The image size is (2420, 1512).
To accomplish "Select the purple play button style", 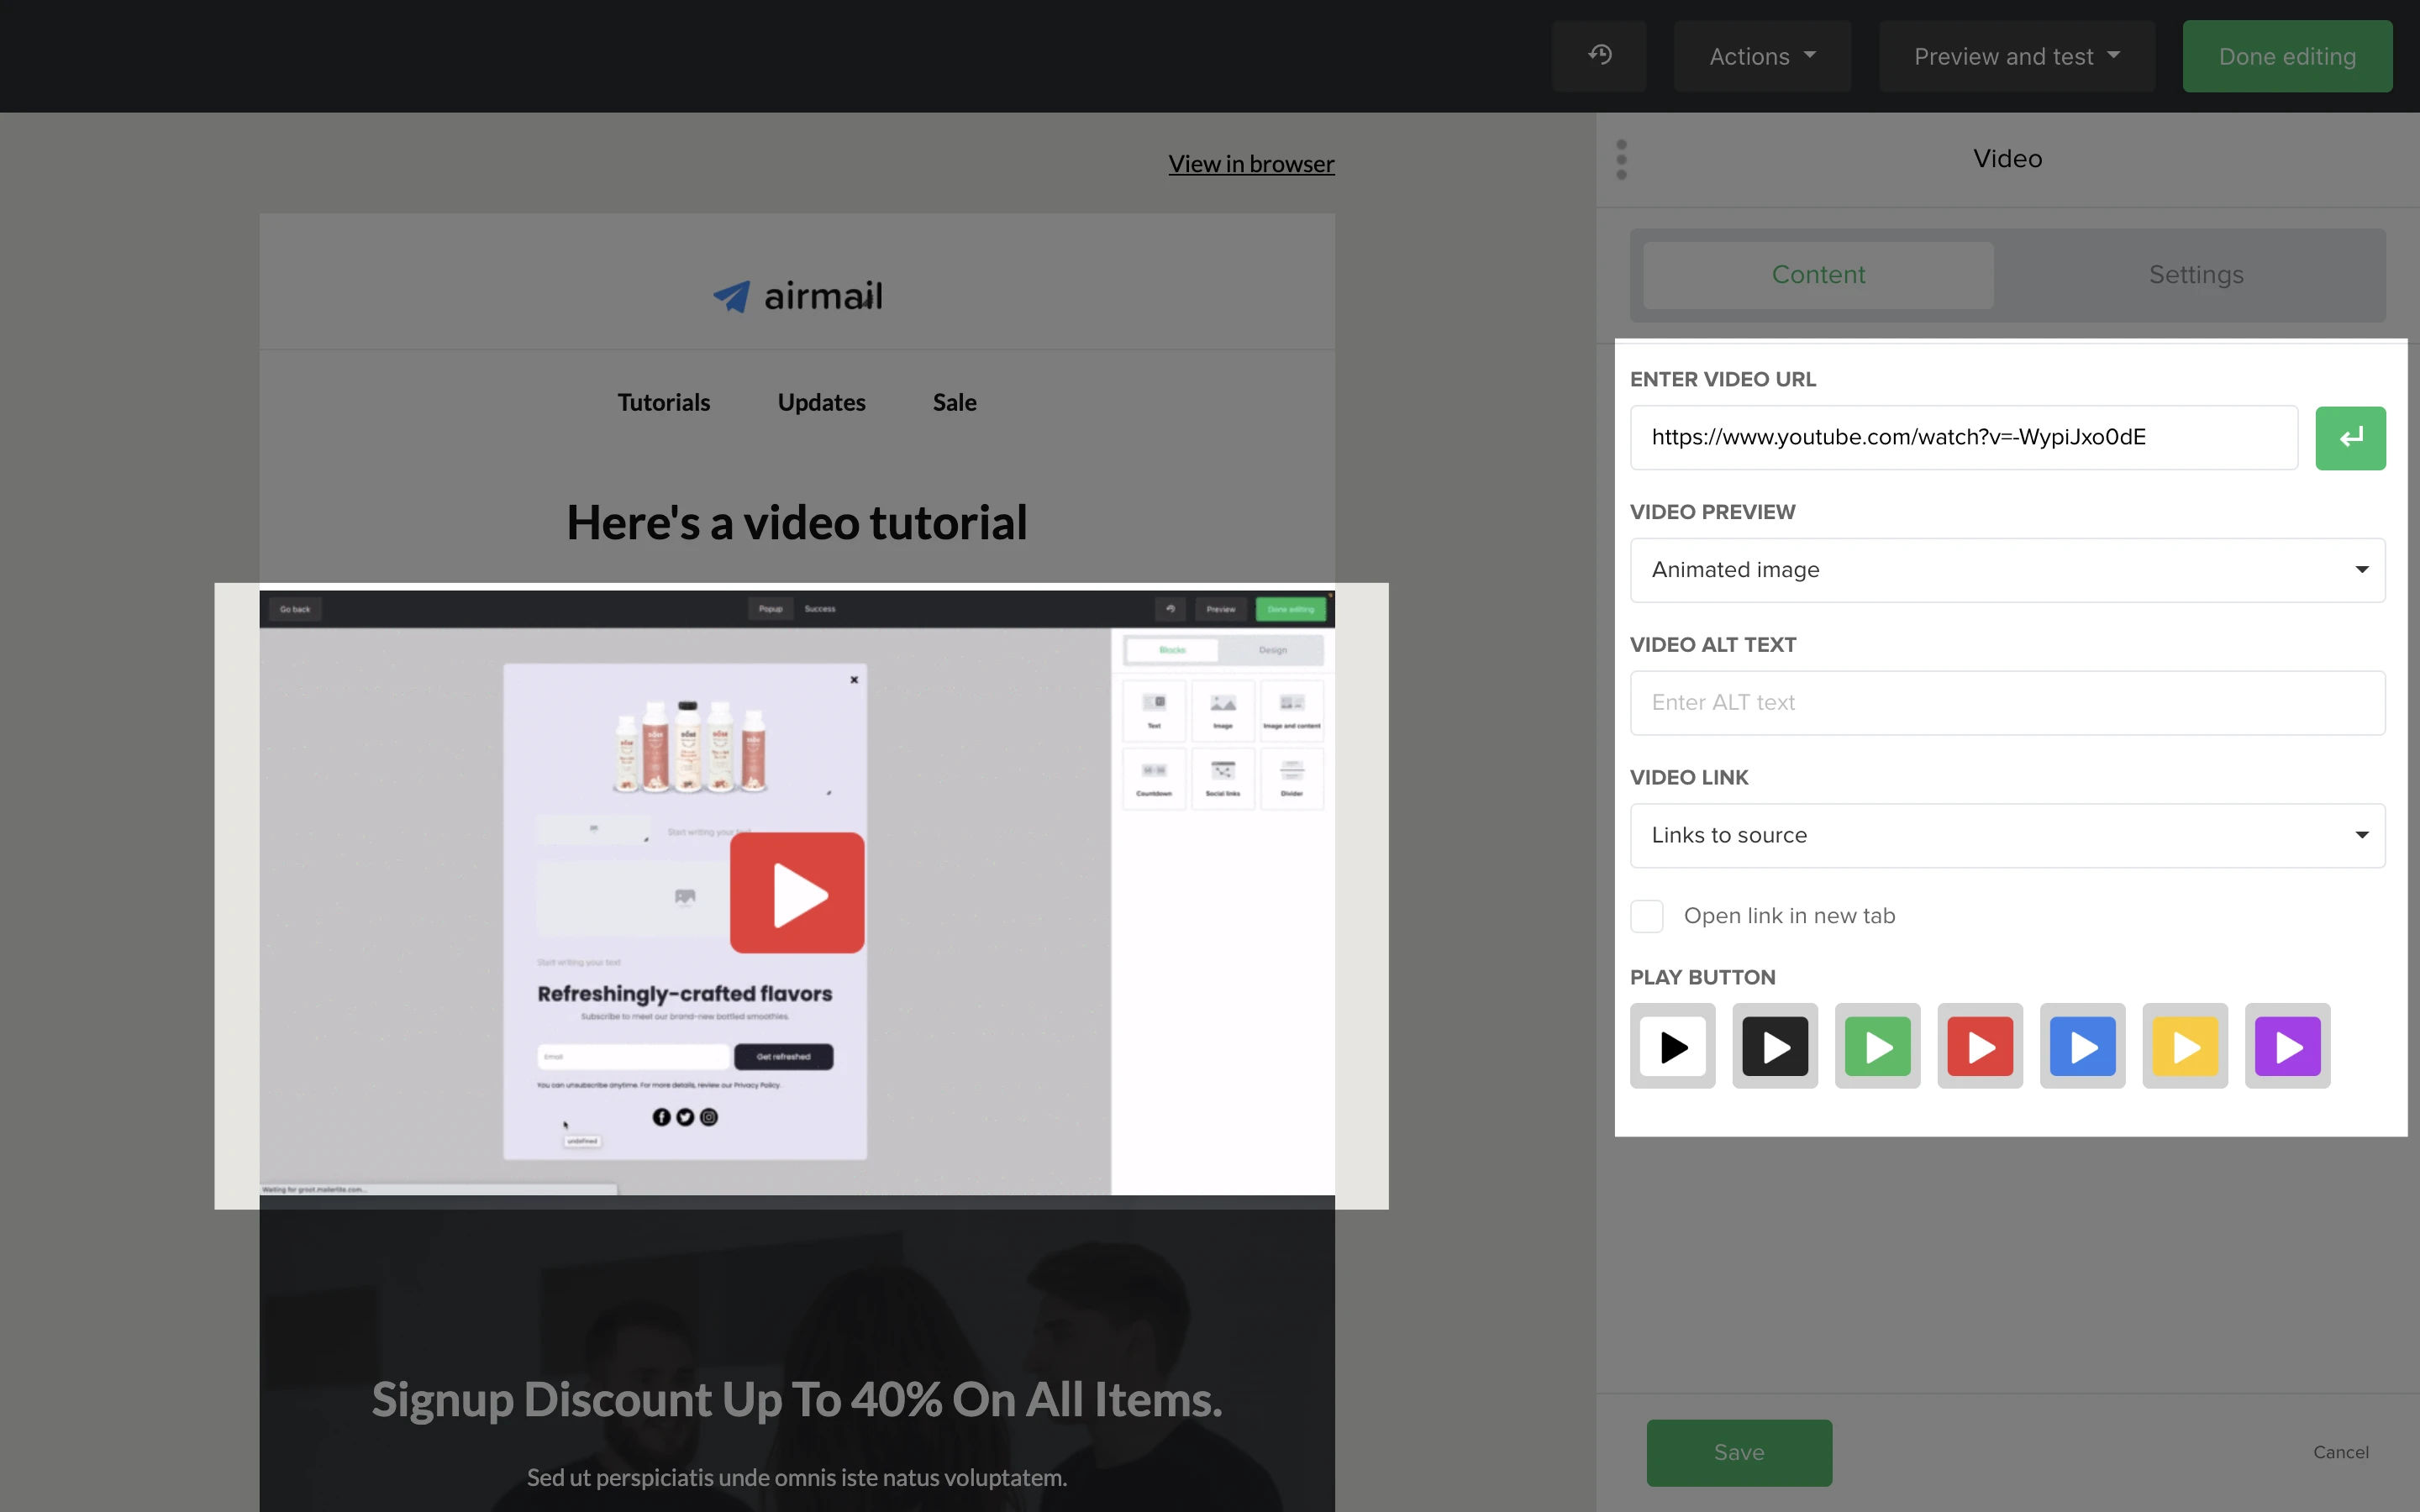I will (2287, 1046).
